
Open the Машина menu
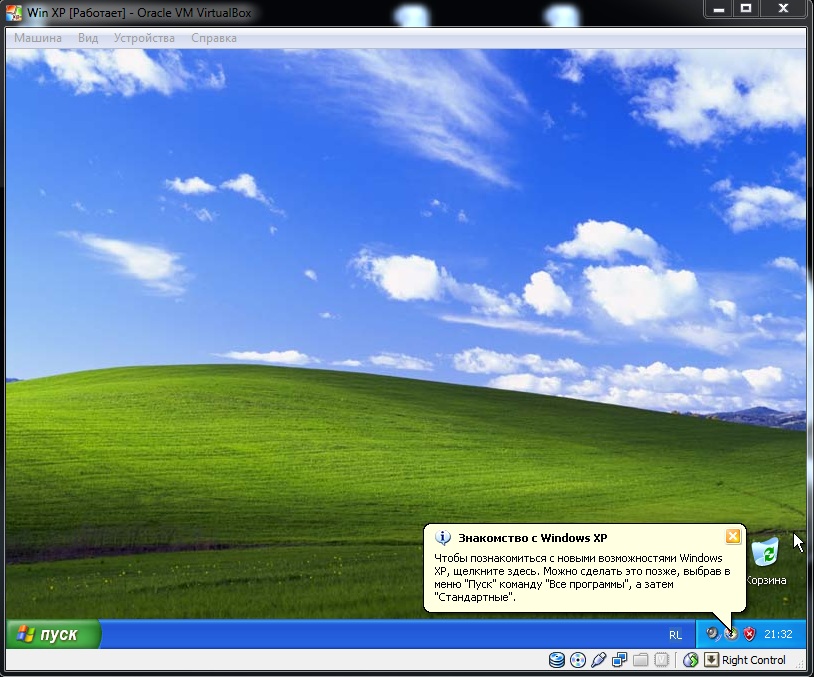tap(38, 38)
